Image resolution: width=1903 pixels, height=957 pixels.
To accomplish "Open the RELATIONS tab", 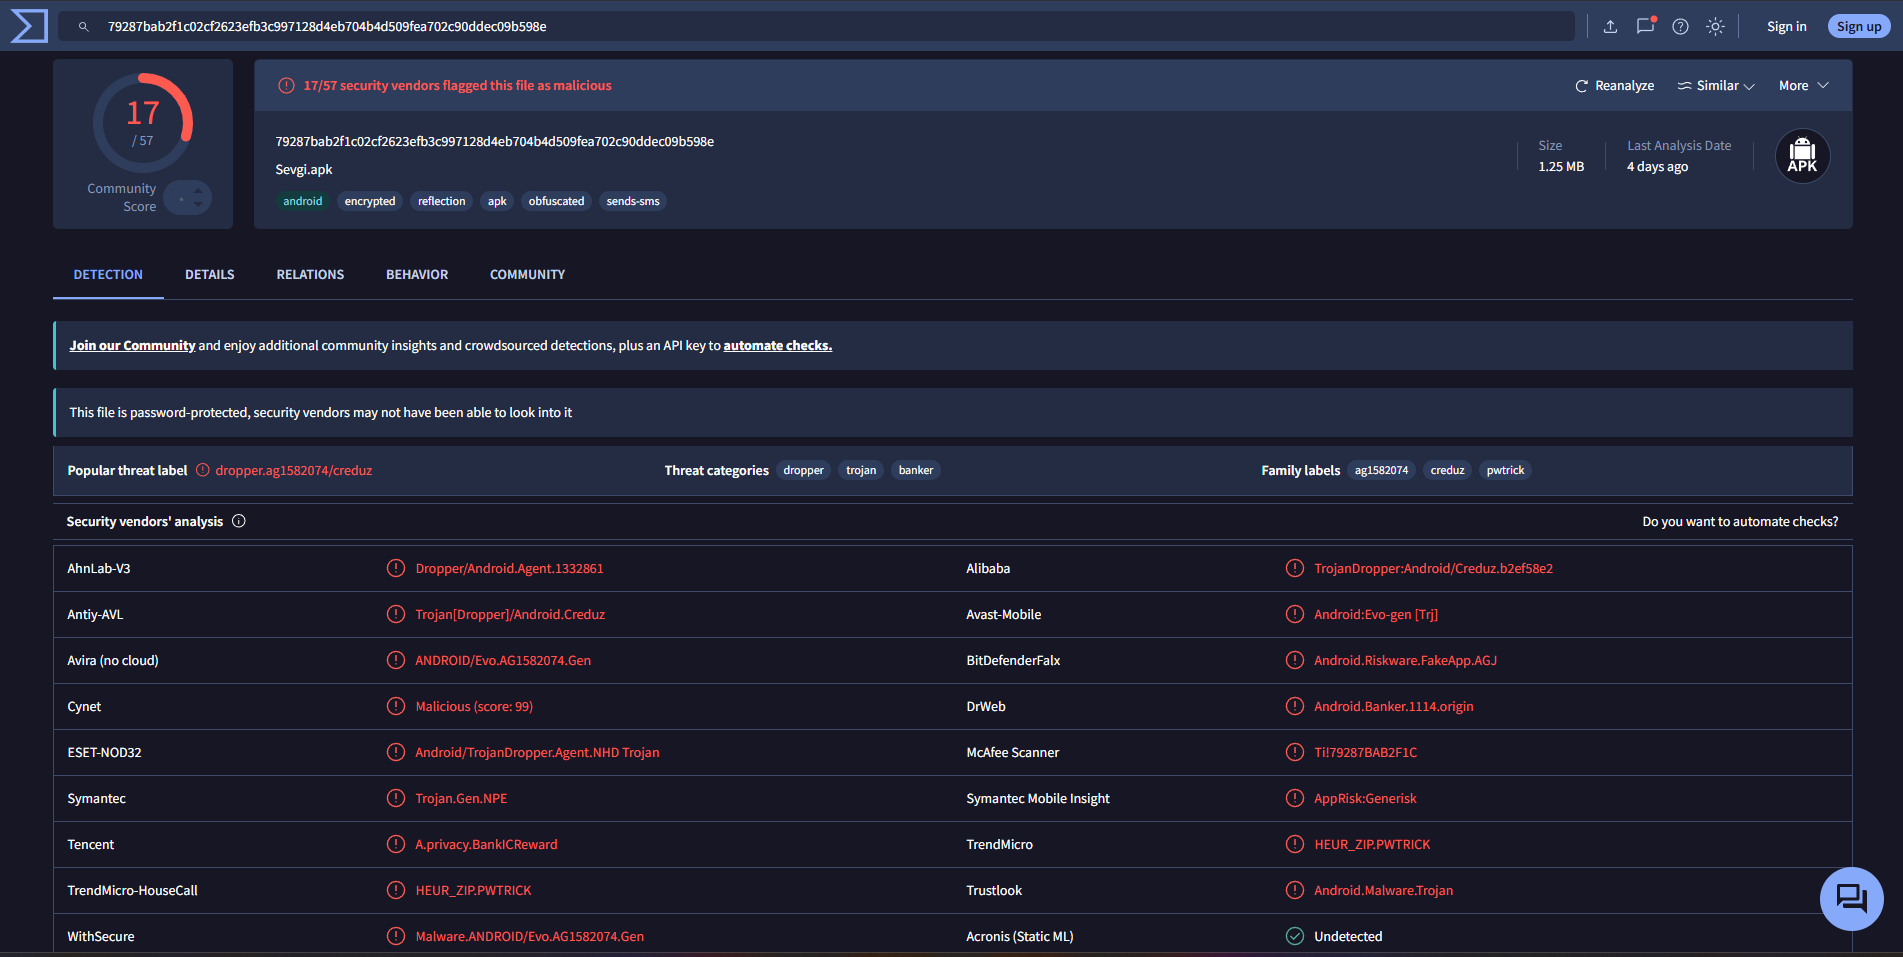I will [310, 274].
